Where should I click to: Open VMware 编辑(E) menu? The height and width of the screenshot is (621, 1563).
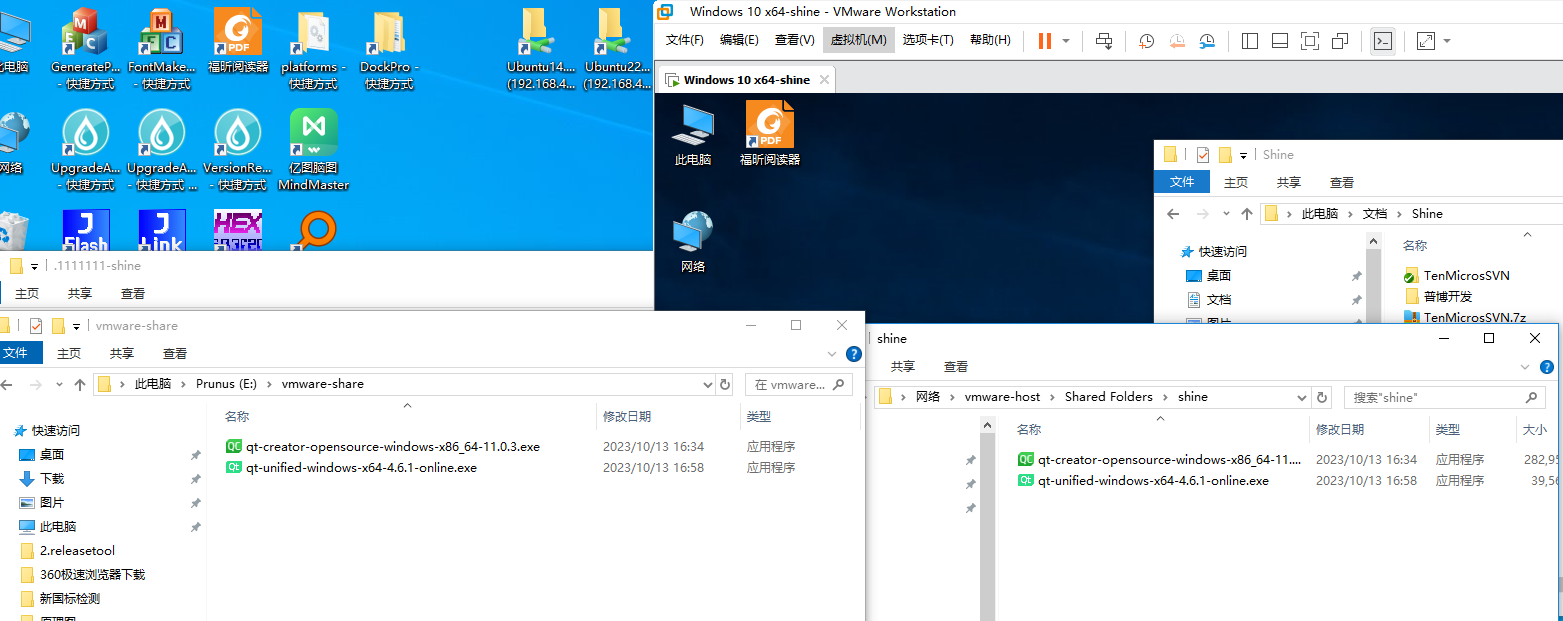point(739,40)
